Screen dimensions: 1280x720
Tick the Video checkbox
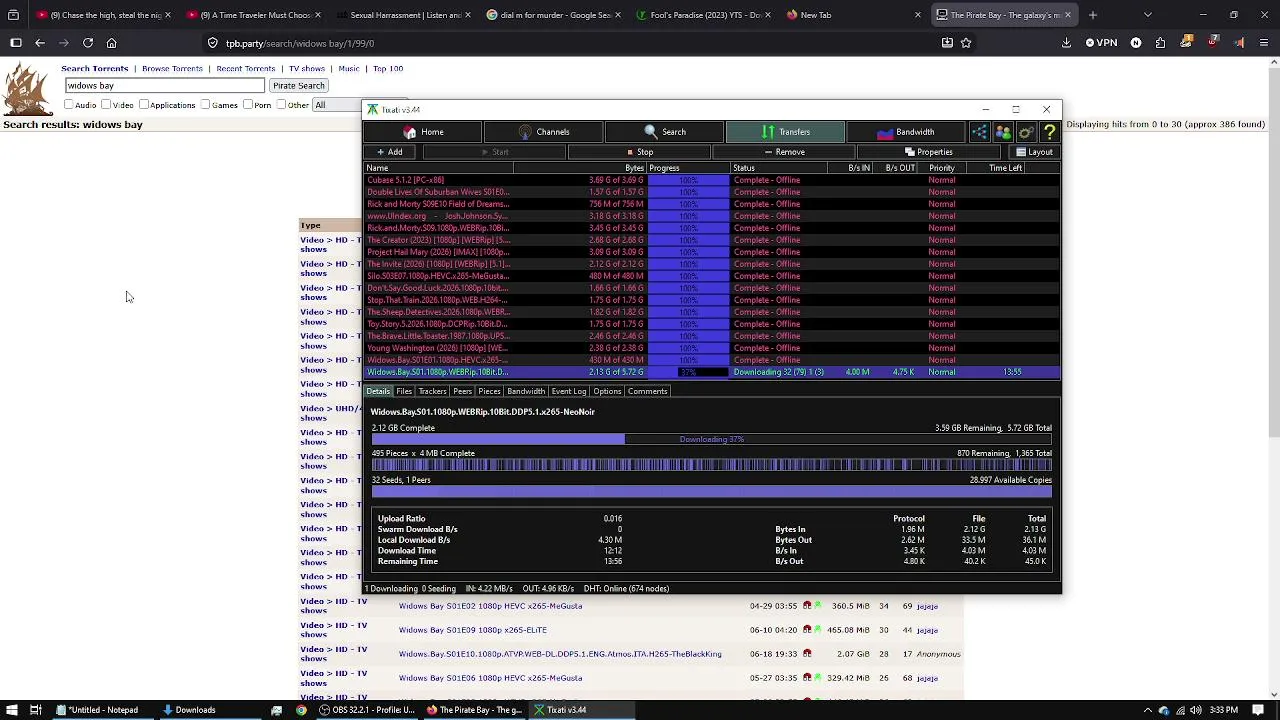click(106, 105)
